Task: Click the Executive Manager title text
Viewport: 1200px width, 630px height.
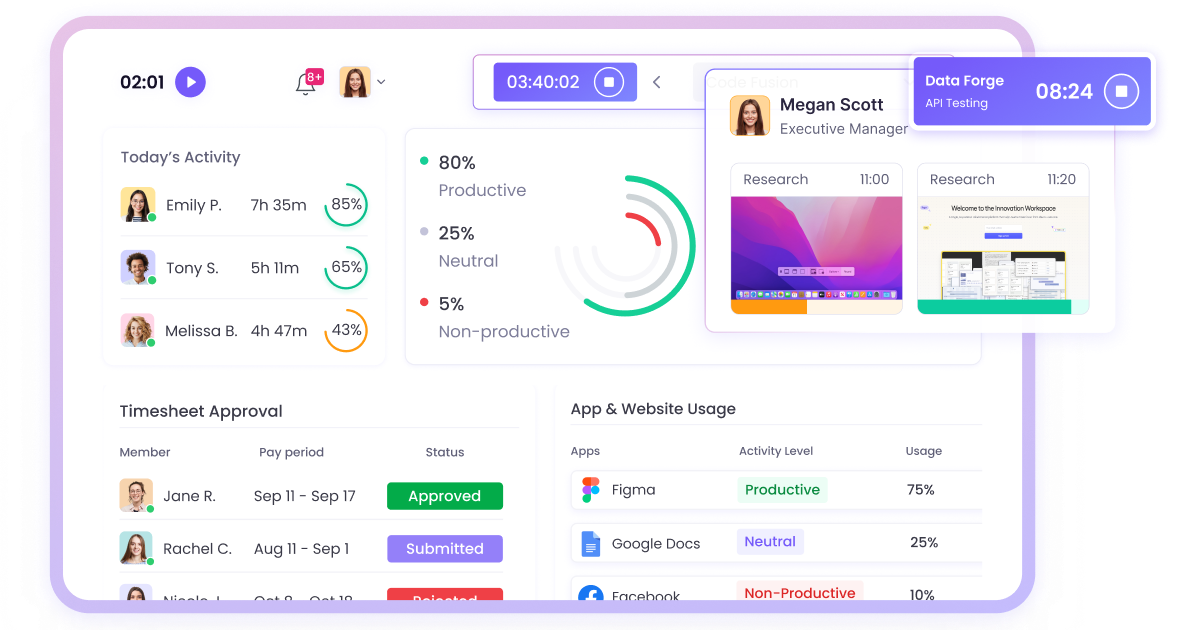Action: [844, 129]
